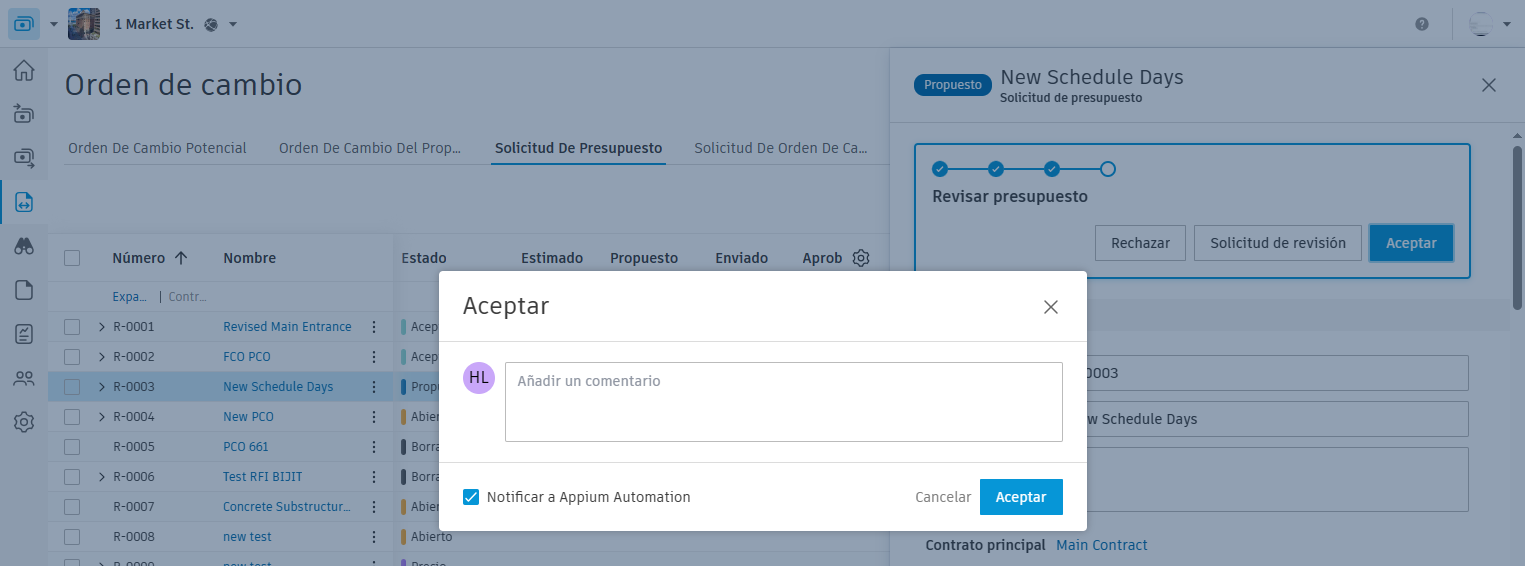This screenshot has width=1525, height=566.
Task: Click the final Revisar presupuesto step circle
Action: pos(1108,169)
